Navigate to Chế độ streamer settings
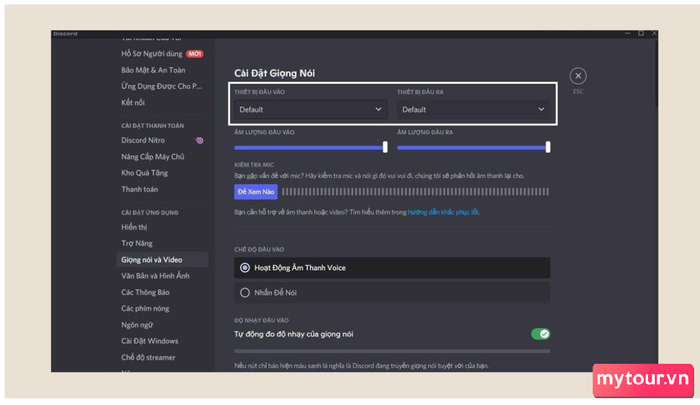The height and width of the screenshot is (405, 700). coord(150,357)
